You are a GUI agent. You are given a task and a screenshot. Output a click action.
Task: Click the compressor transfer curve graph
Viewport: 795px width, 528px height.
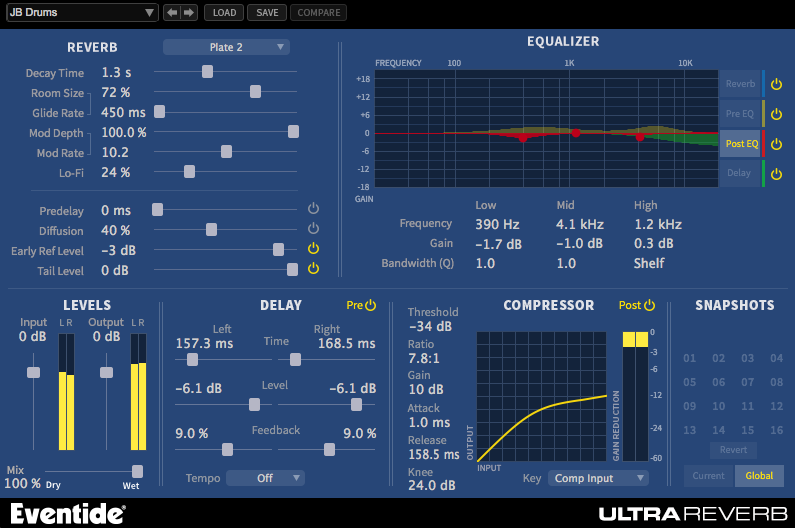point(541,397)
